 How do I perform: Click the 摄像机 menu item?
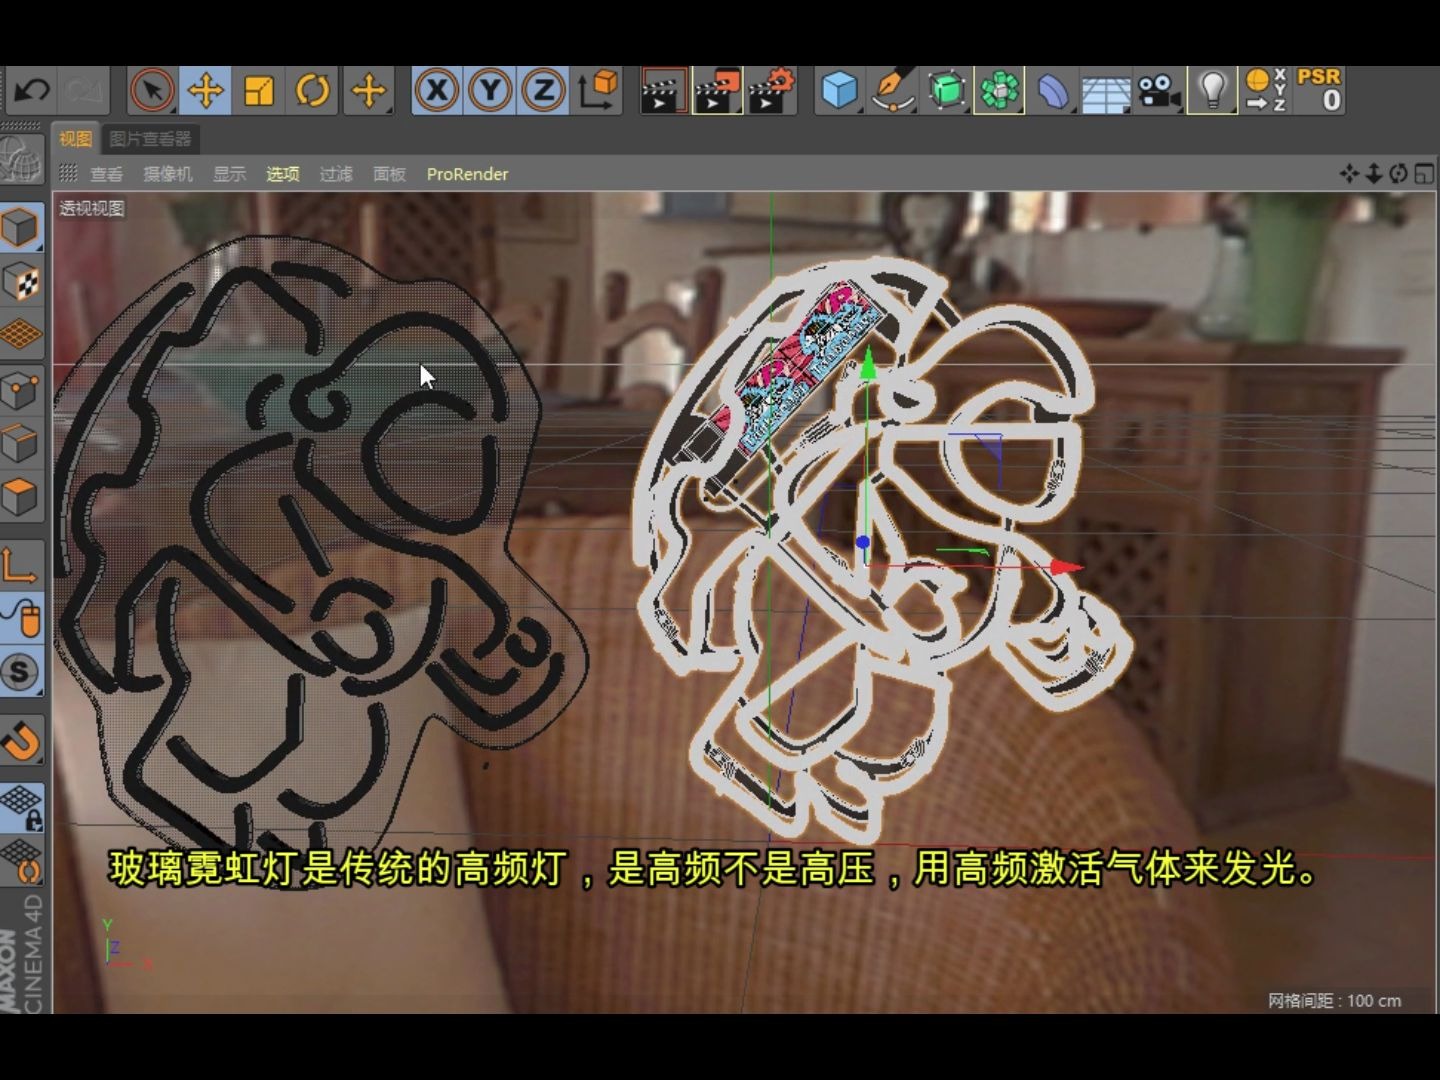(x=169, y=174)
